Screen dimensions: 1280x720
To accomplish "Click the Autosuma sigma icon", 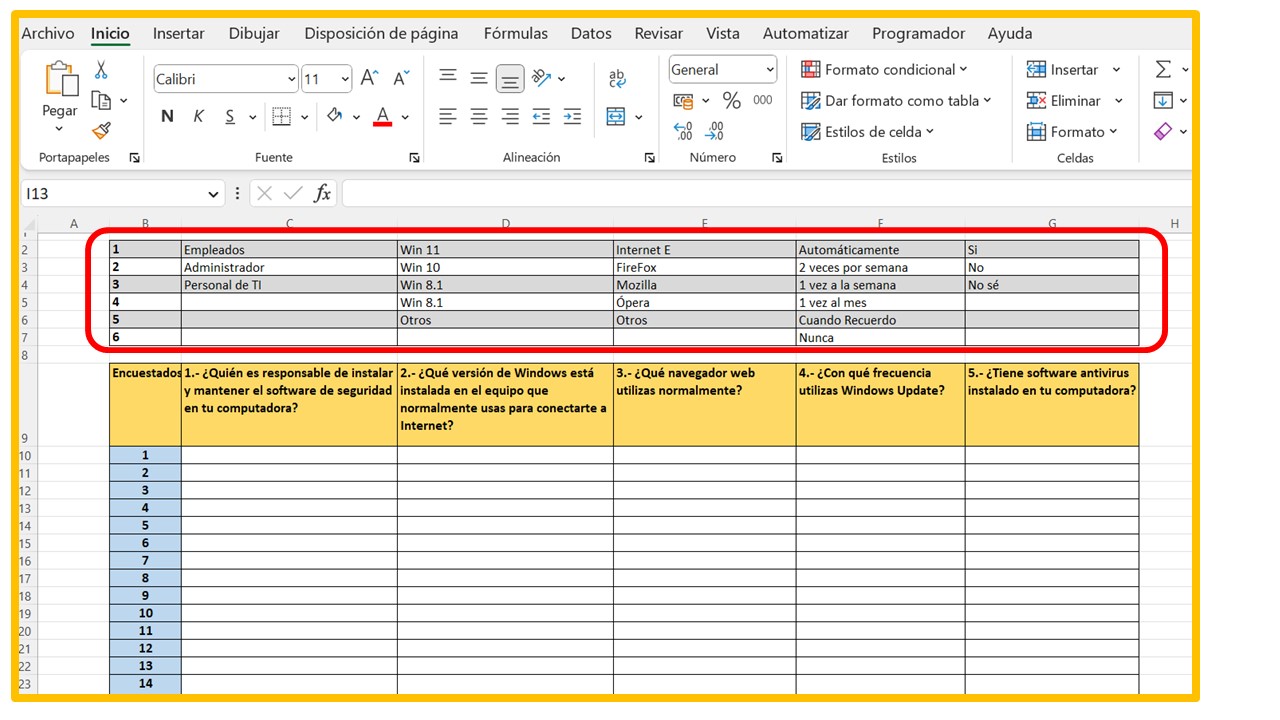I will [1164, 69].
